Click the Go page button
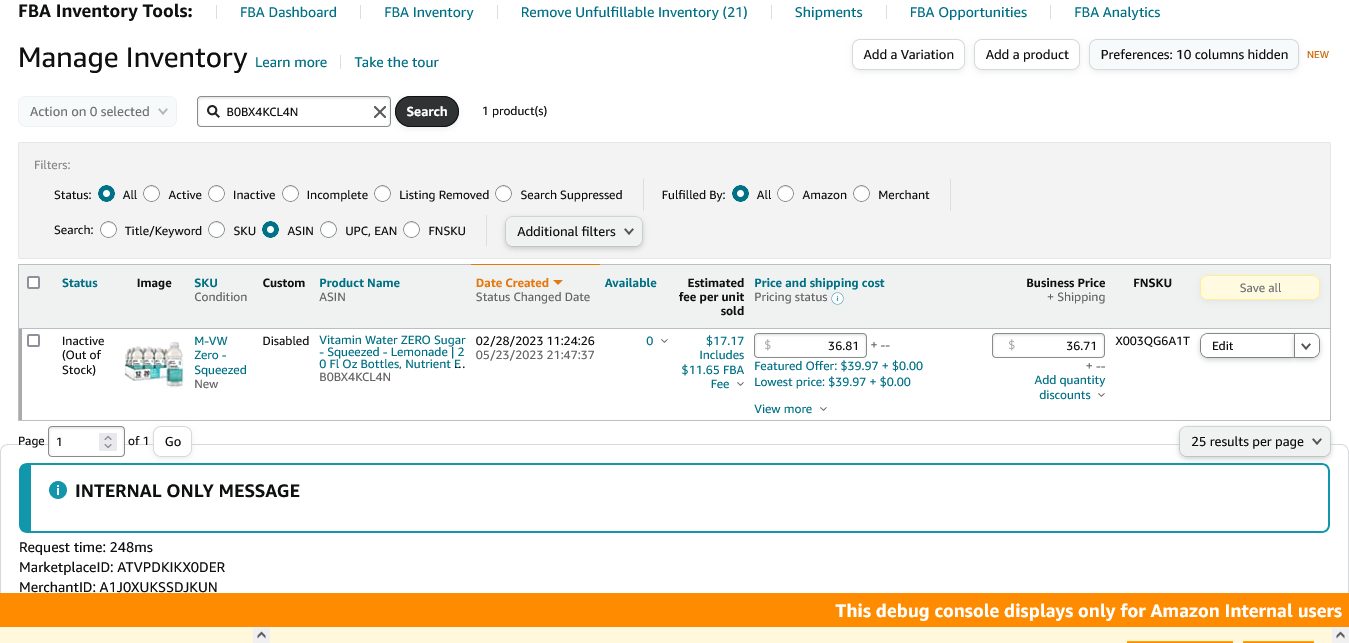The width and height of the screenshot is (1349, 643). click(173, 441)
